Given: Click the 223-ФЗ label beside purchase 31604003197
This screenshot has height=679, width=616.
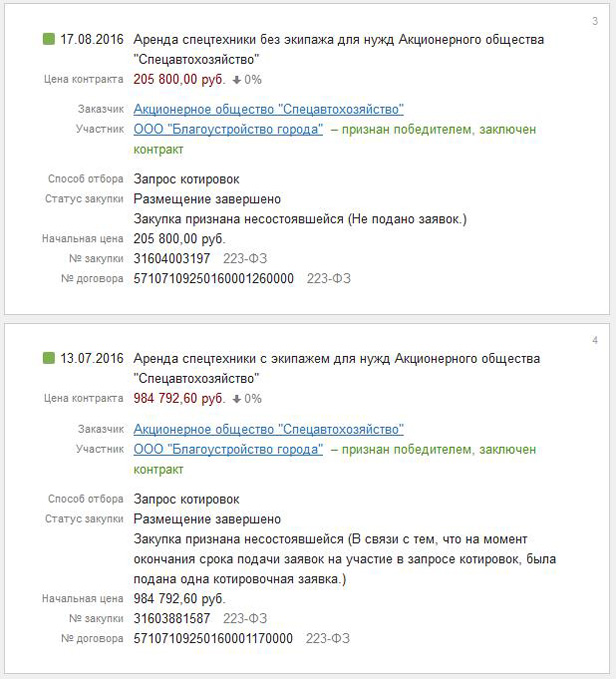Looking at the screenshot, I should 245,258.
